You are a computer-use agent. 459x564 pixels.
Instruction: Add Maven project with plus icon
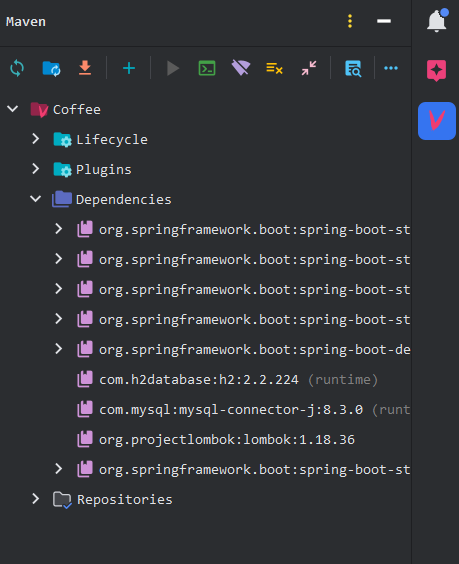pyautogui.click(x=129, y=68)
